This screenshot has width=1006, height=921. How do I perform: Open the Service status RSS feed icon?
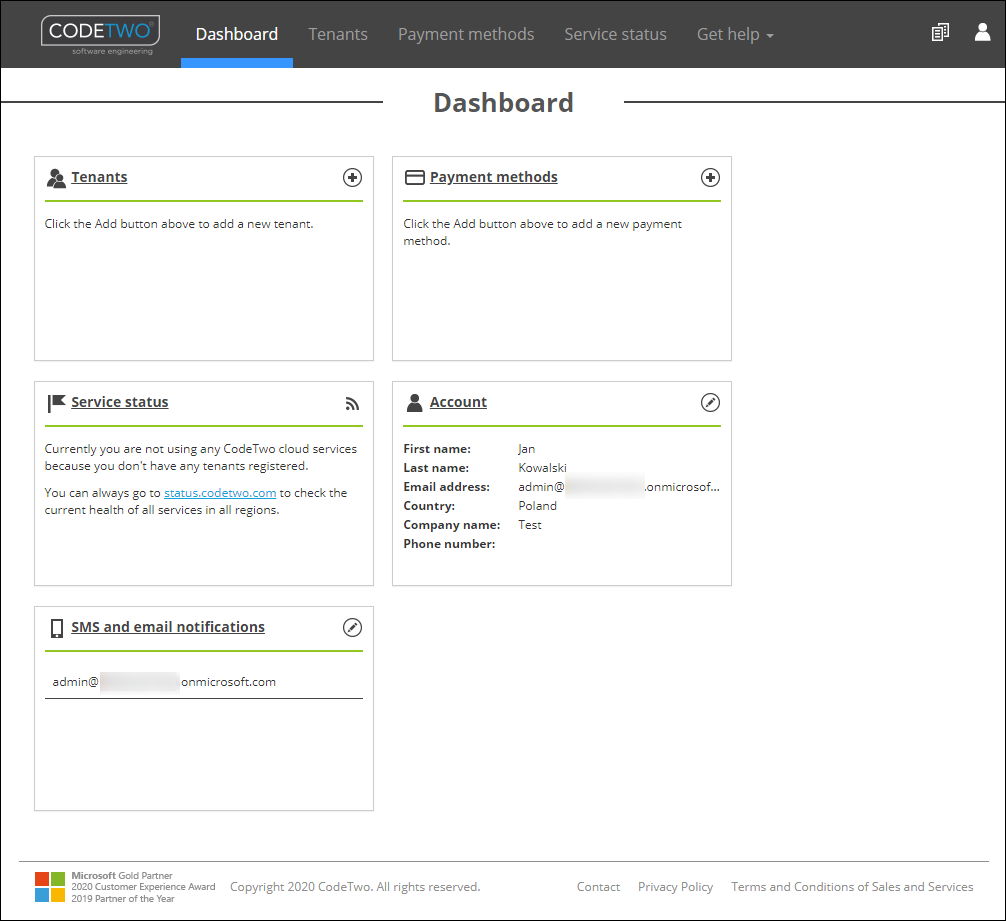click(x=352, y=403)
